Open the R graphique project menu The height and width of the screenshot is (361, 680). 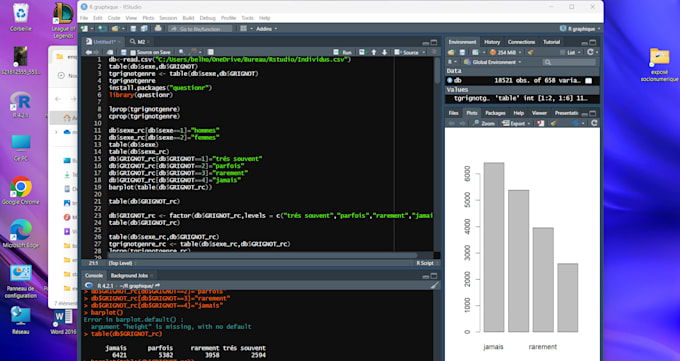(580, 29)
